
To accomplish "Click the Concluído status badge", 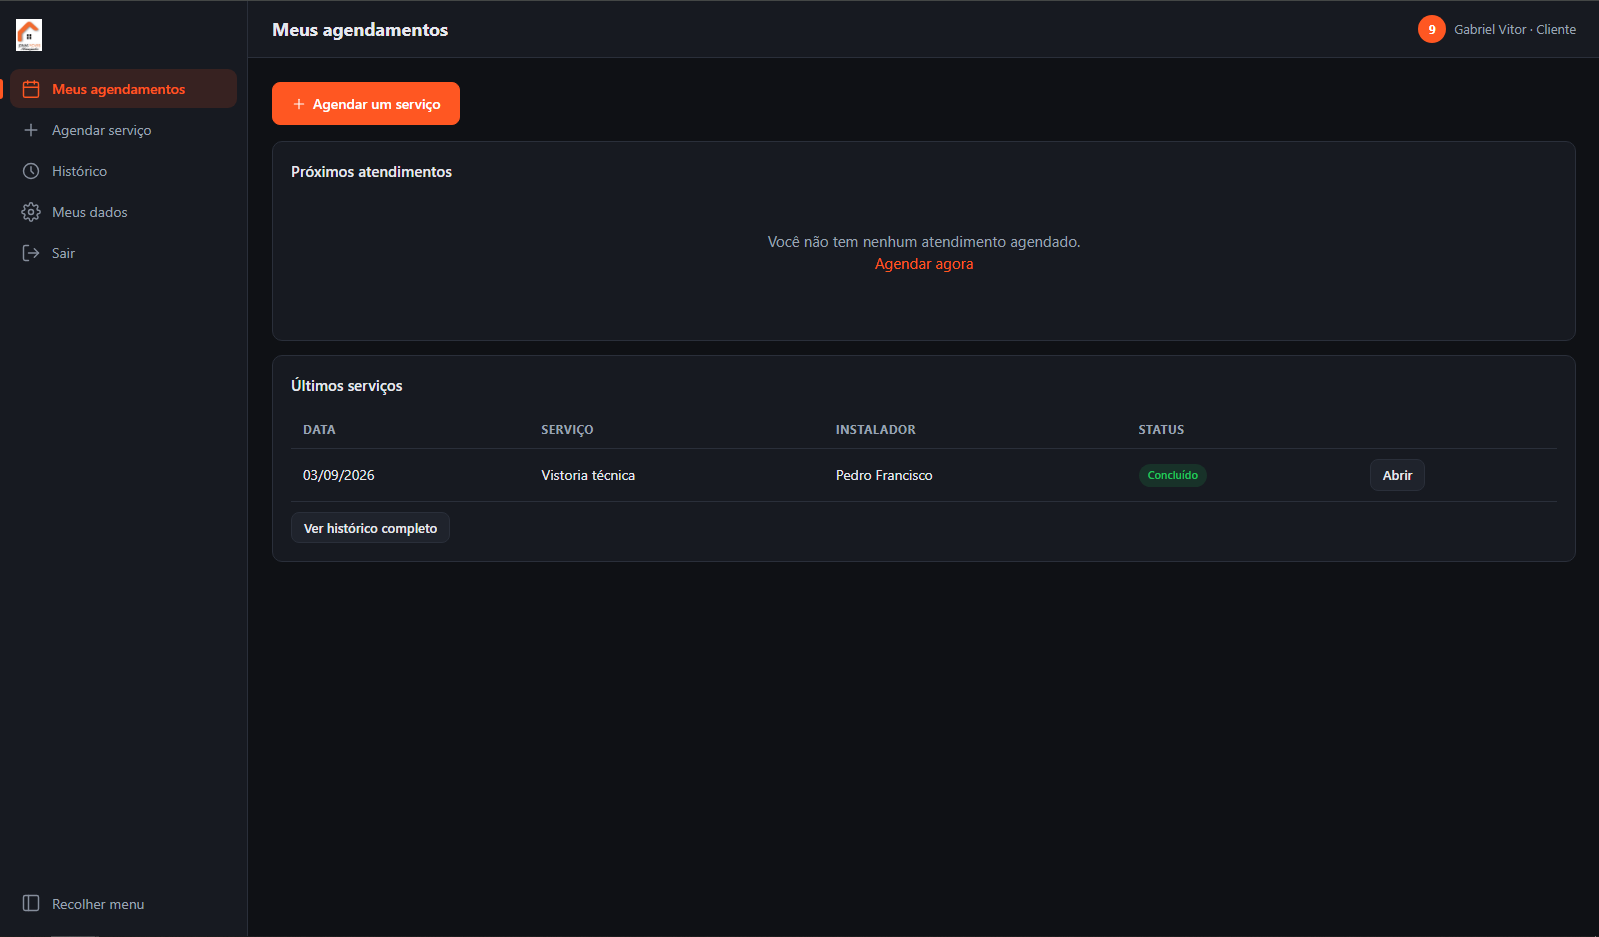I will click(1173, 475).
